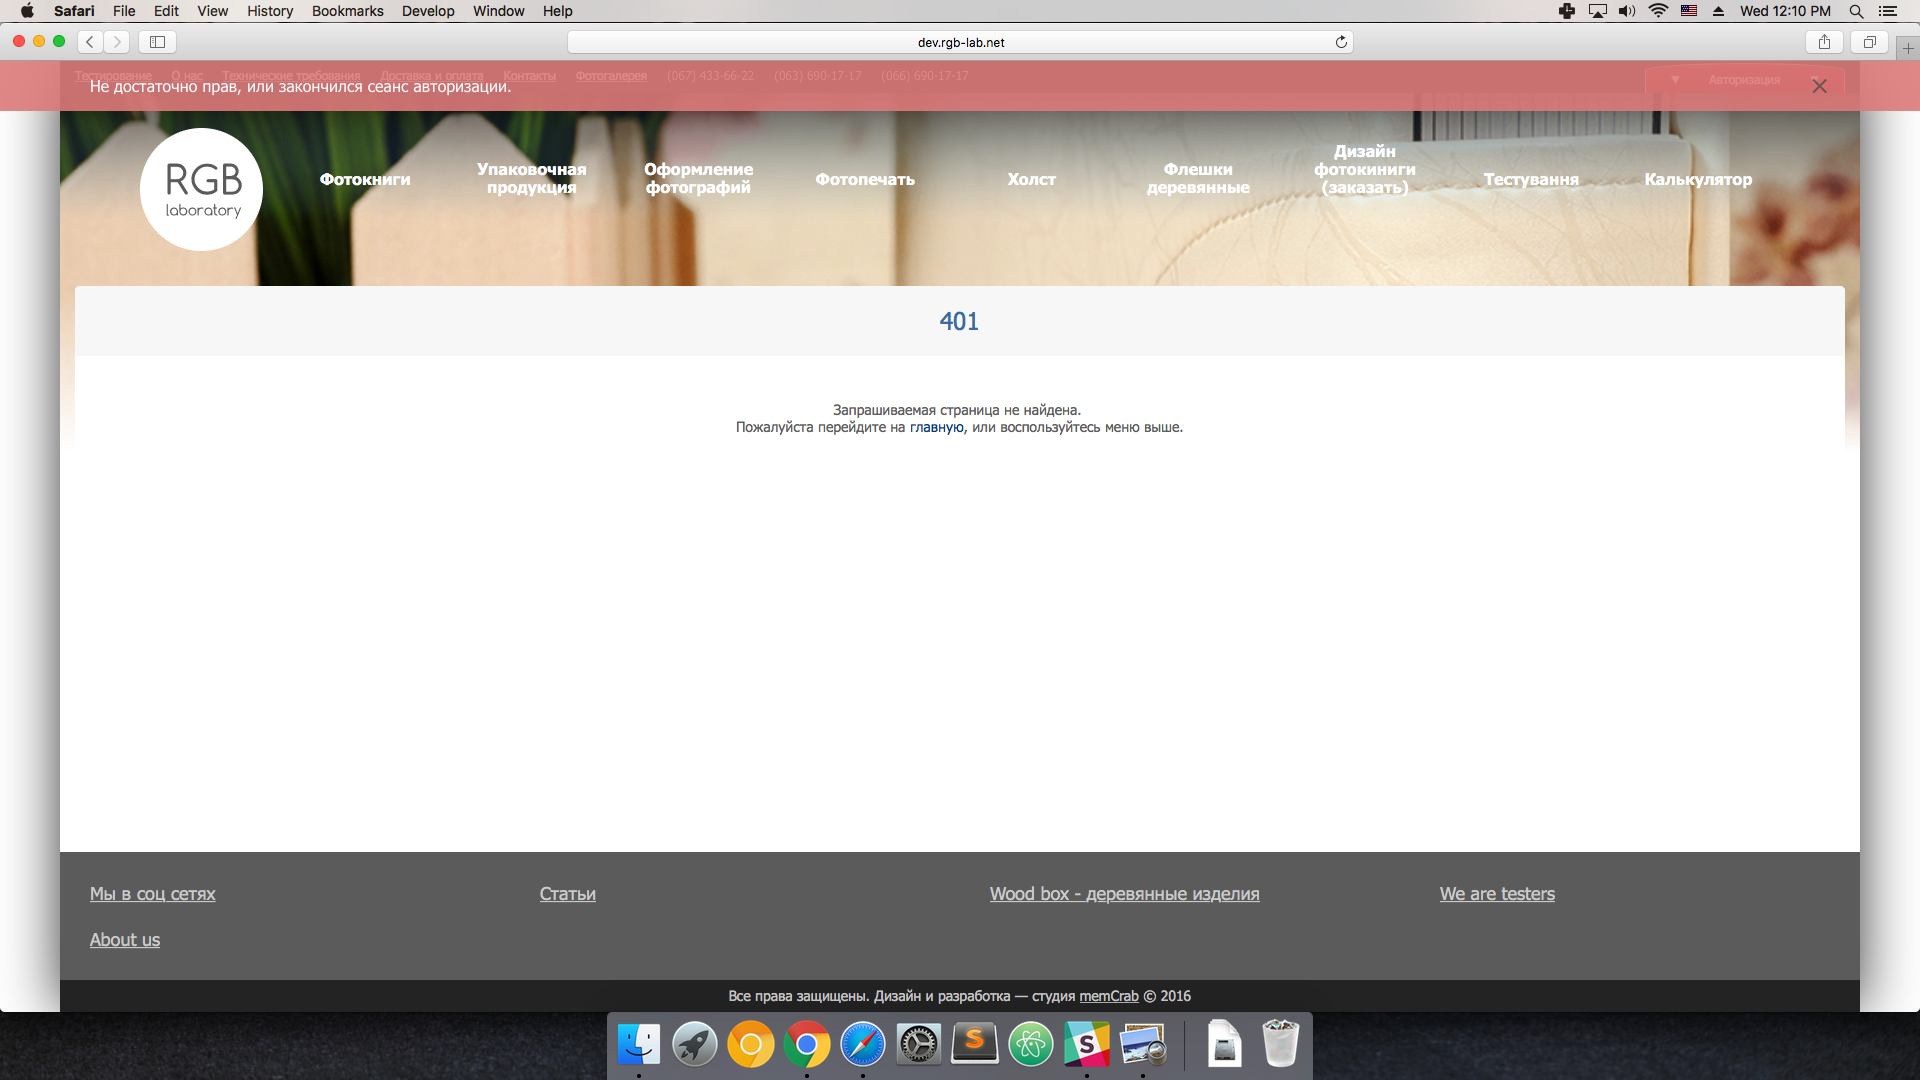
Task: Select the Калькулятор navigation item
Action: [x=1698, y=179]
